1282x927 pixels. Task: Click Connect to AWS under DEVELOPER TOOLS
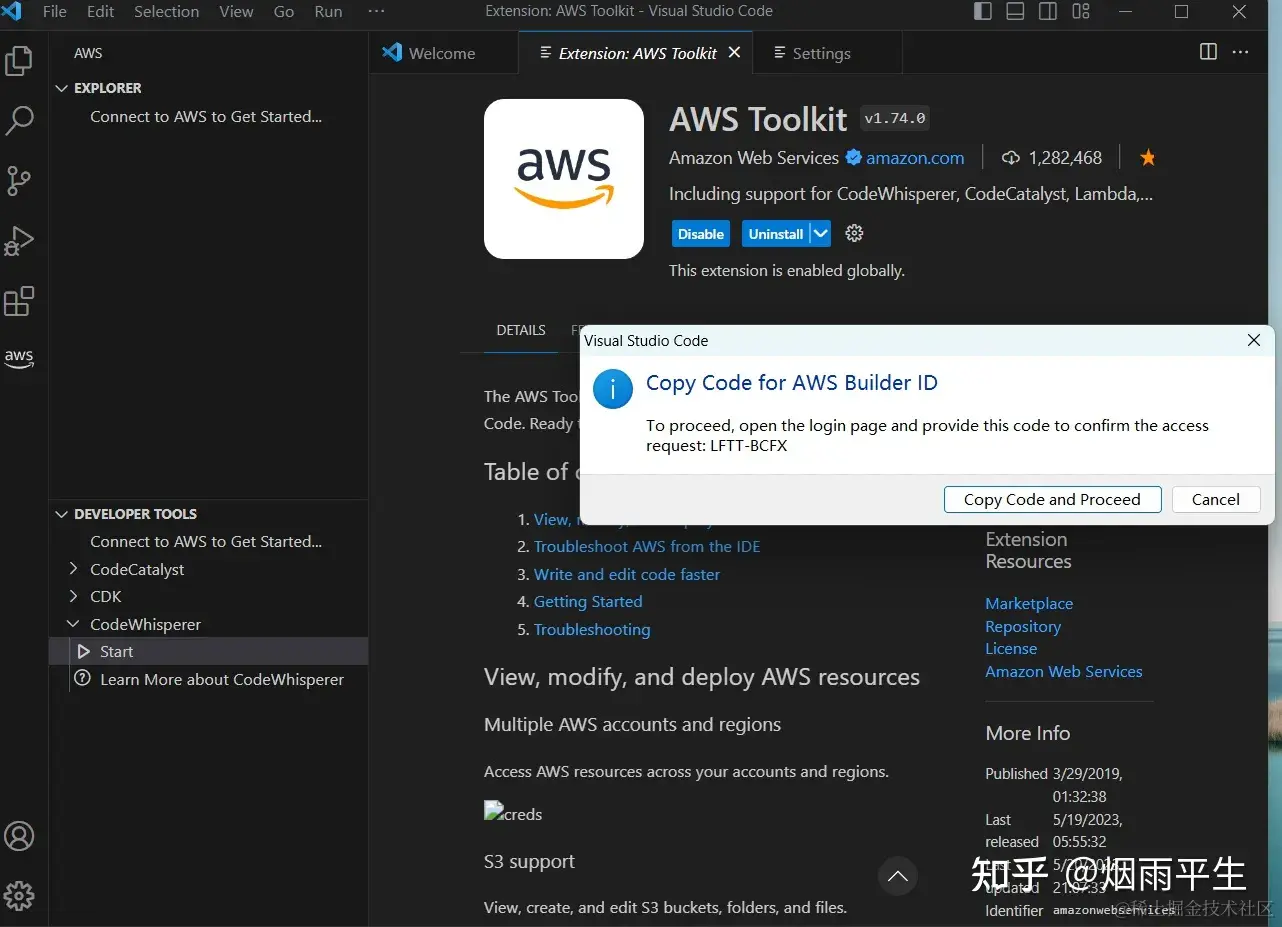point(206,542)
